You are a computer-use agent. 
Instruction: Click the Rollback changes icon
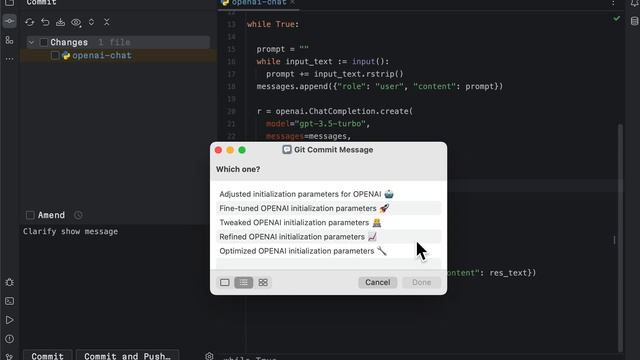(45, 22)
